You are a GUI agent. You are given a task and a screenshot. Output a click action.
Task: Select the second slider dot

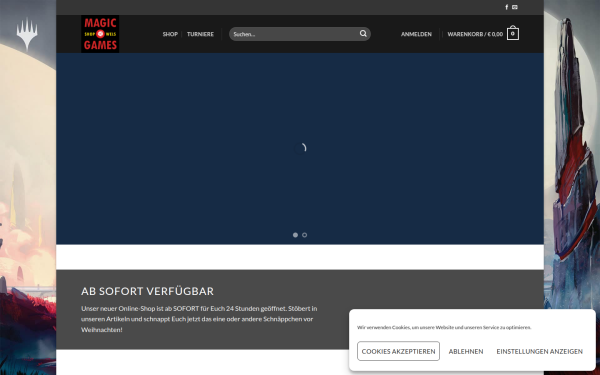pyautogui.click(x=305, y=235)
